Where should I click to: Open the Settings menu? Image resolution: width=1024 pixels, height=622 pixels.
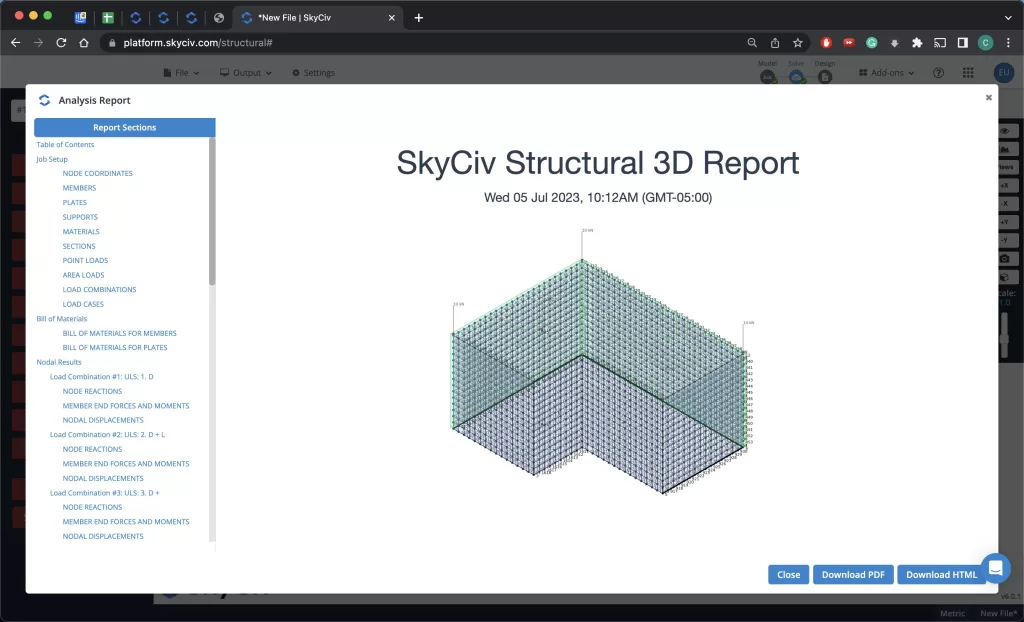313,73
